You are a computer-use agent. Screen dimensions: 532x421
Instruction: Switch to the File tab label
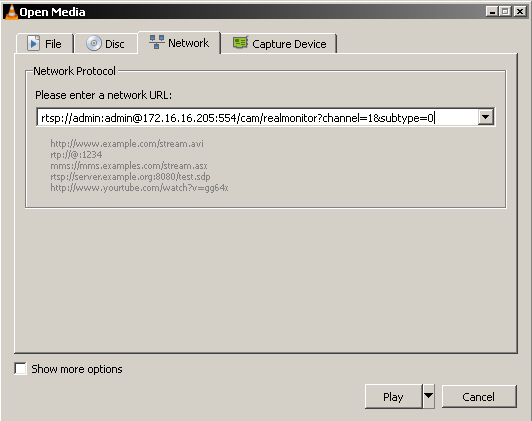[x=53, y=44]
